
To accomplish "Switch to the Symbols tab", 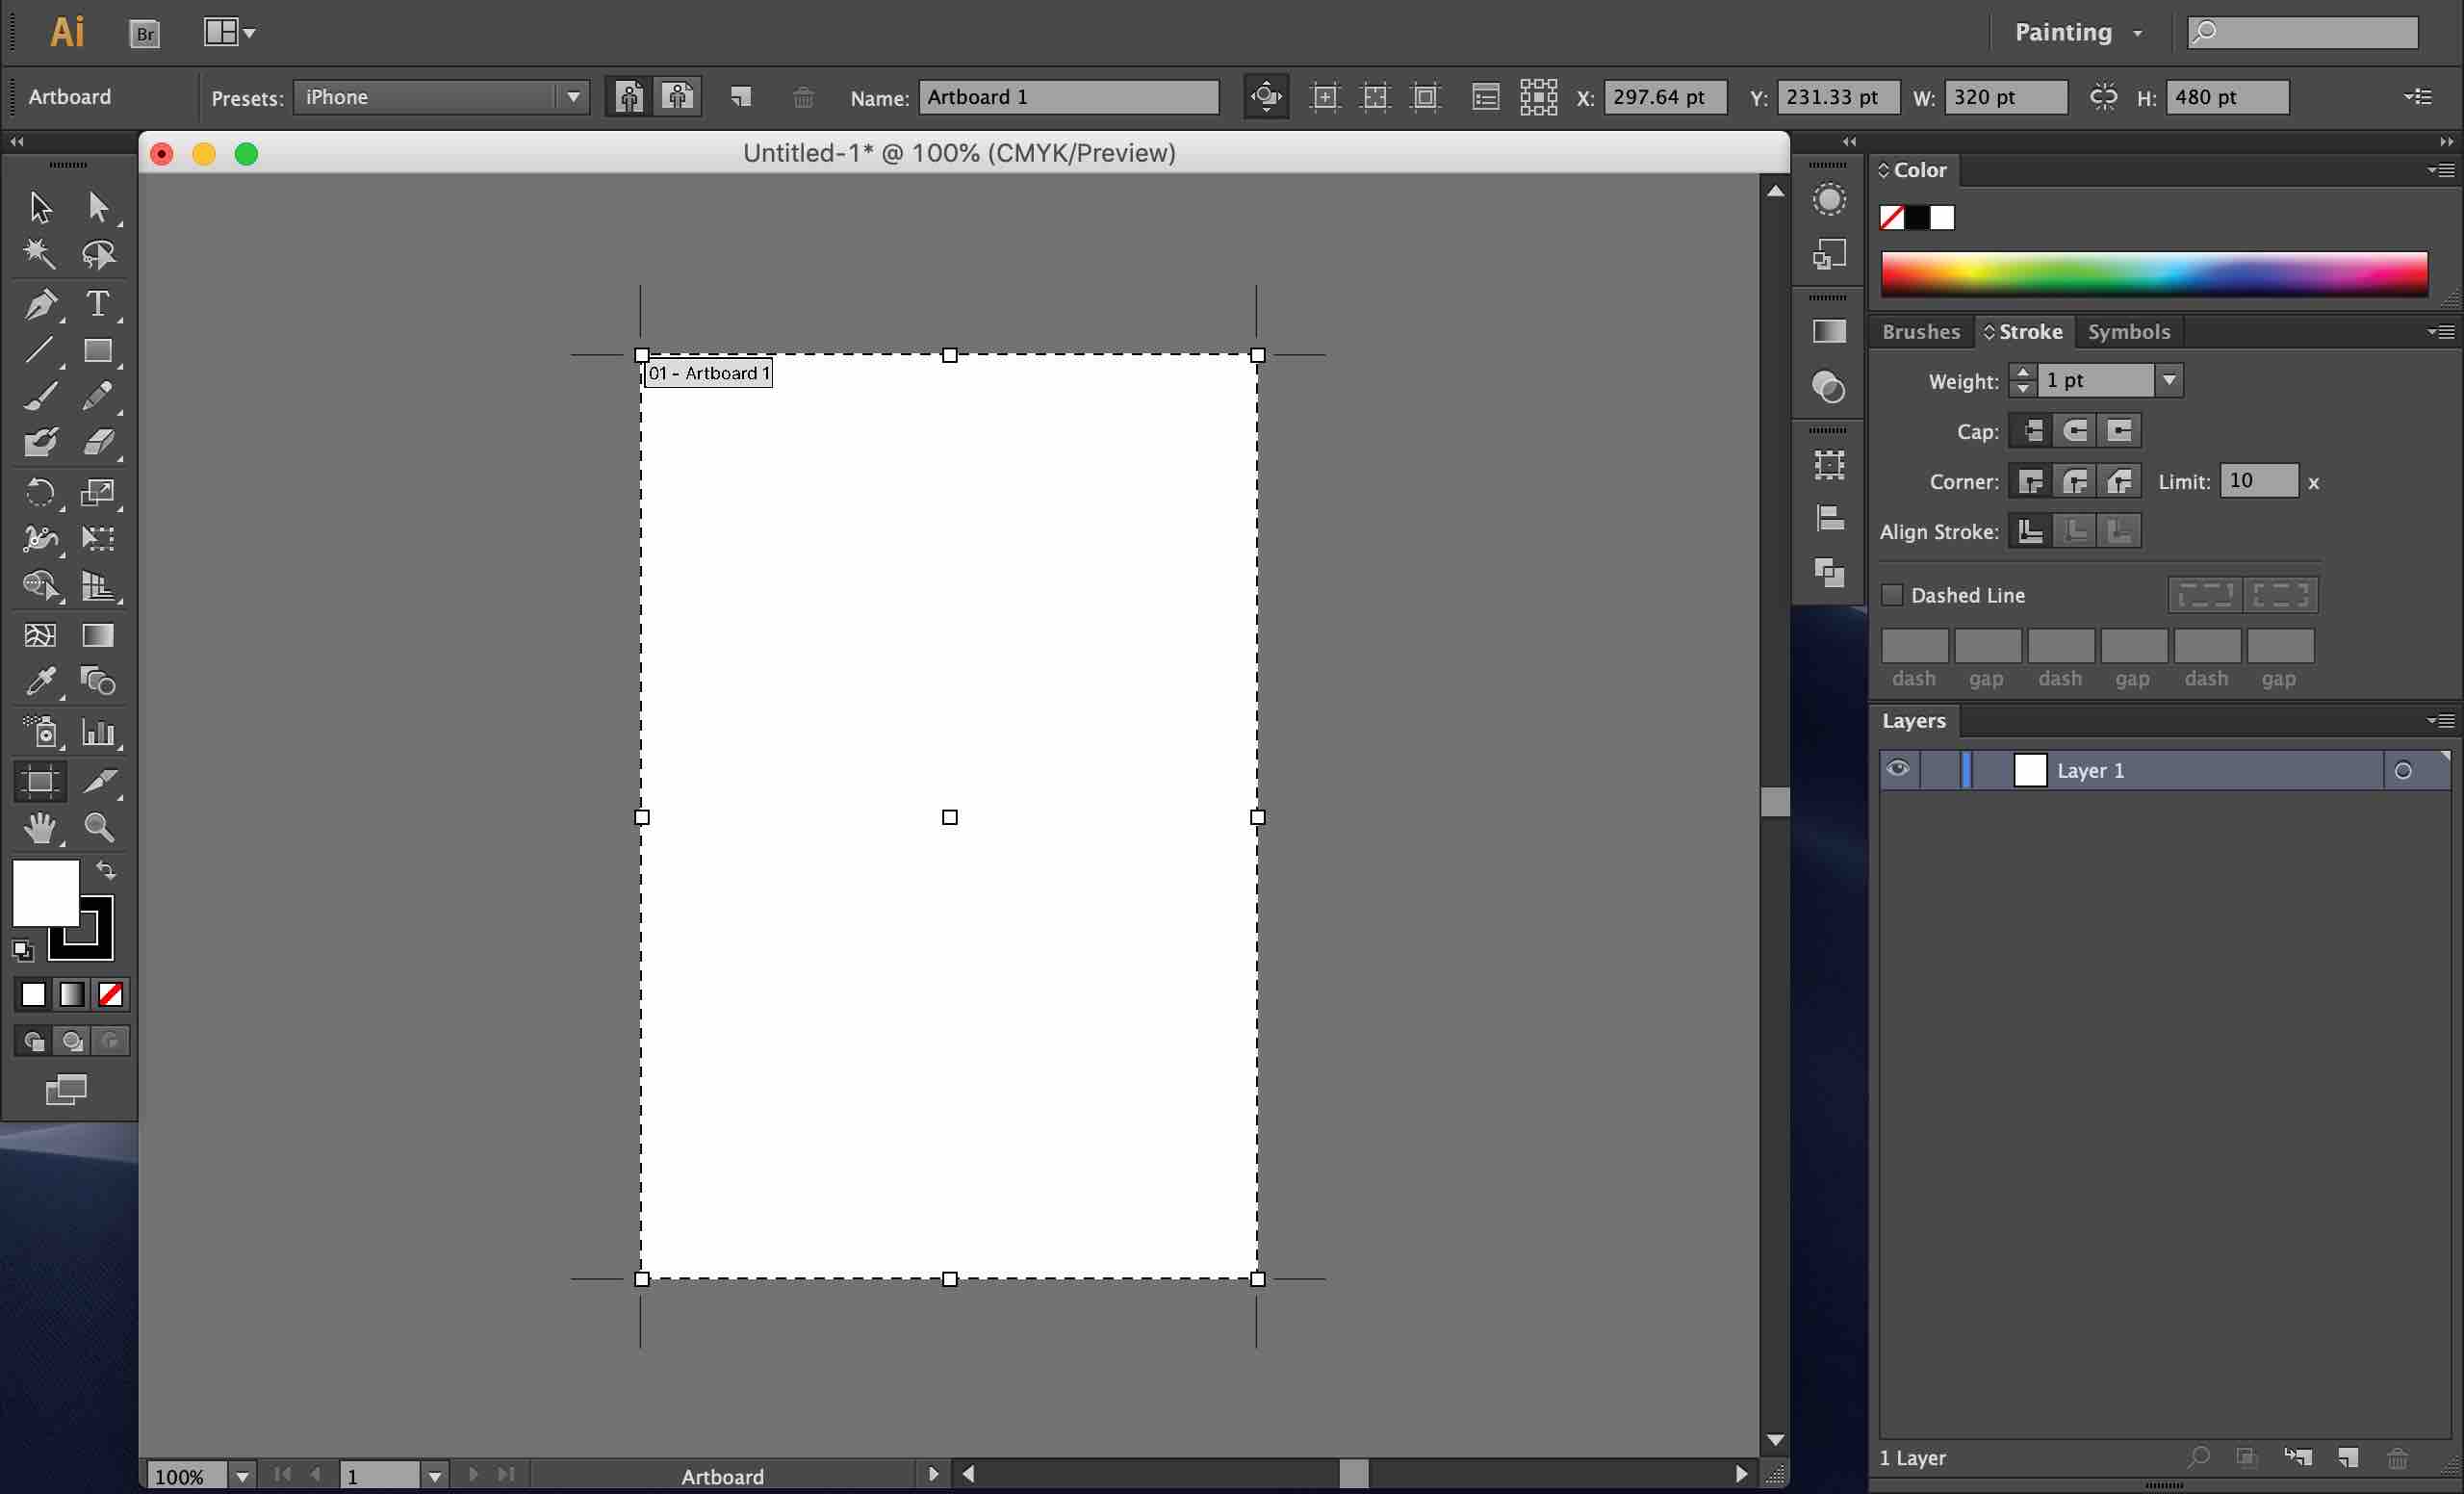I will 2128,331.
